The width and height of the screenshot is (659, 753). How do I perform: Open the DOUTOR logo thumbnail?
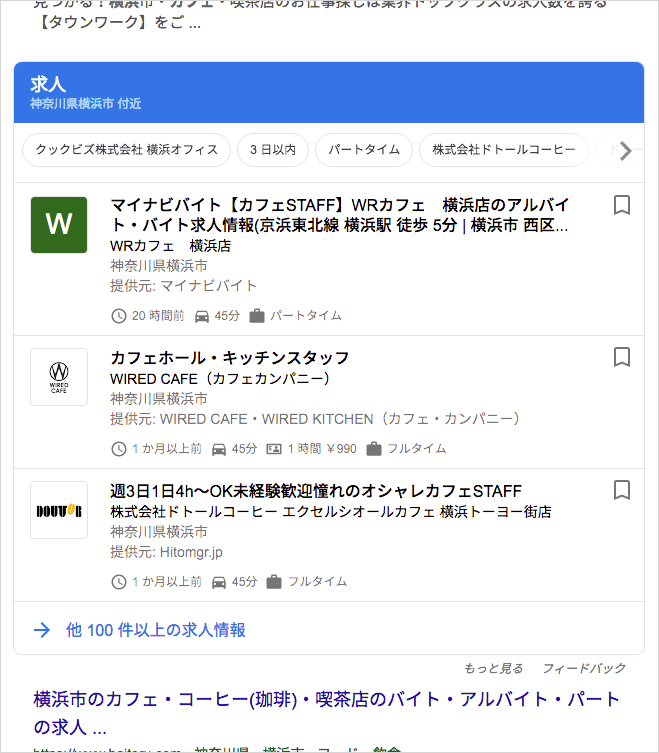pyautogui.click(x=59, y=510)
